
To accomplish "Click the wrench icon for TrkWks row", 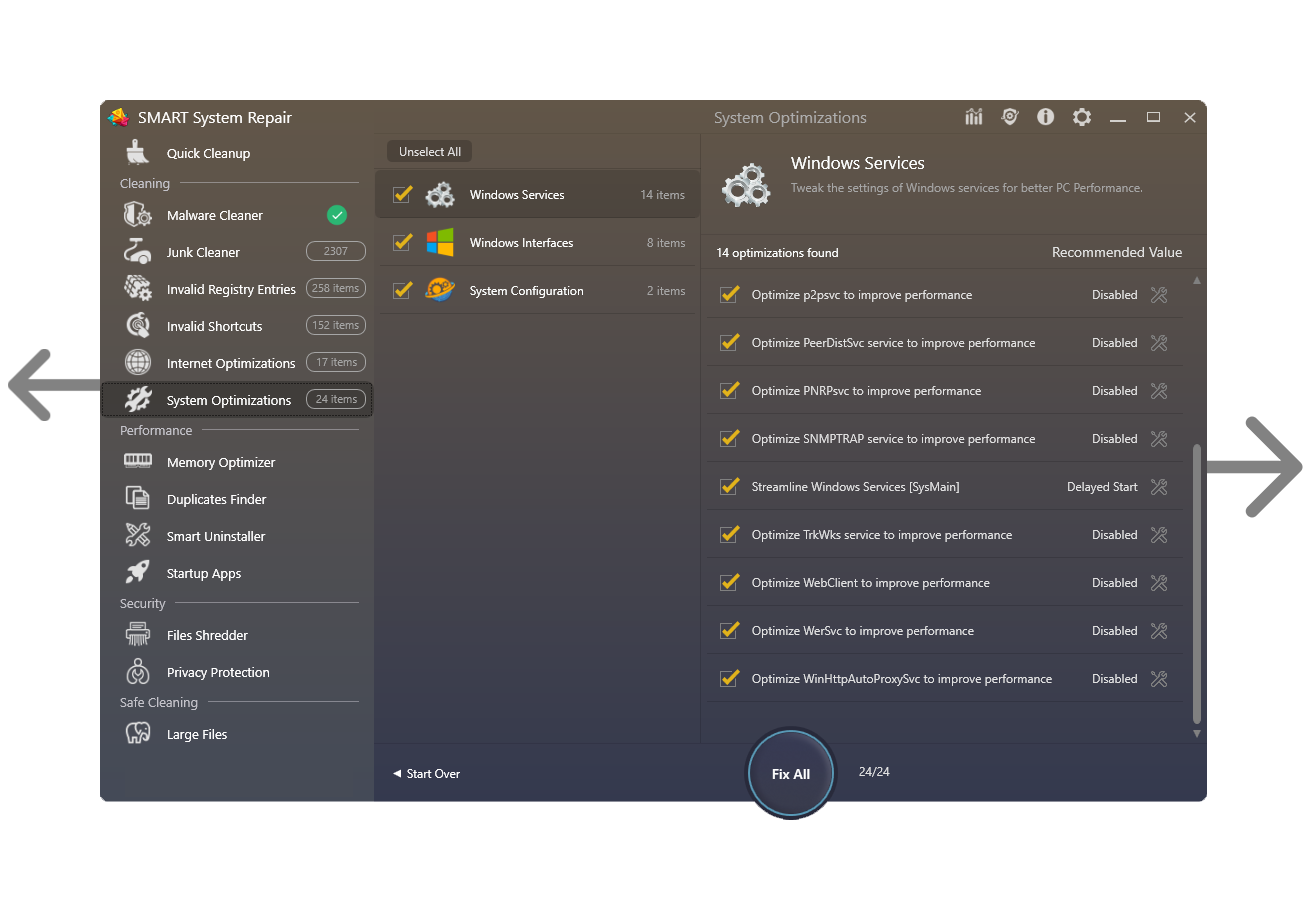I will tap(1159, 535).
